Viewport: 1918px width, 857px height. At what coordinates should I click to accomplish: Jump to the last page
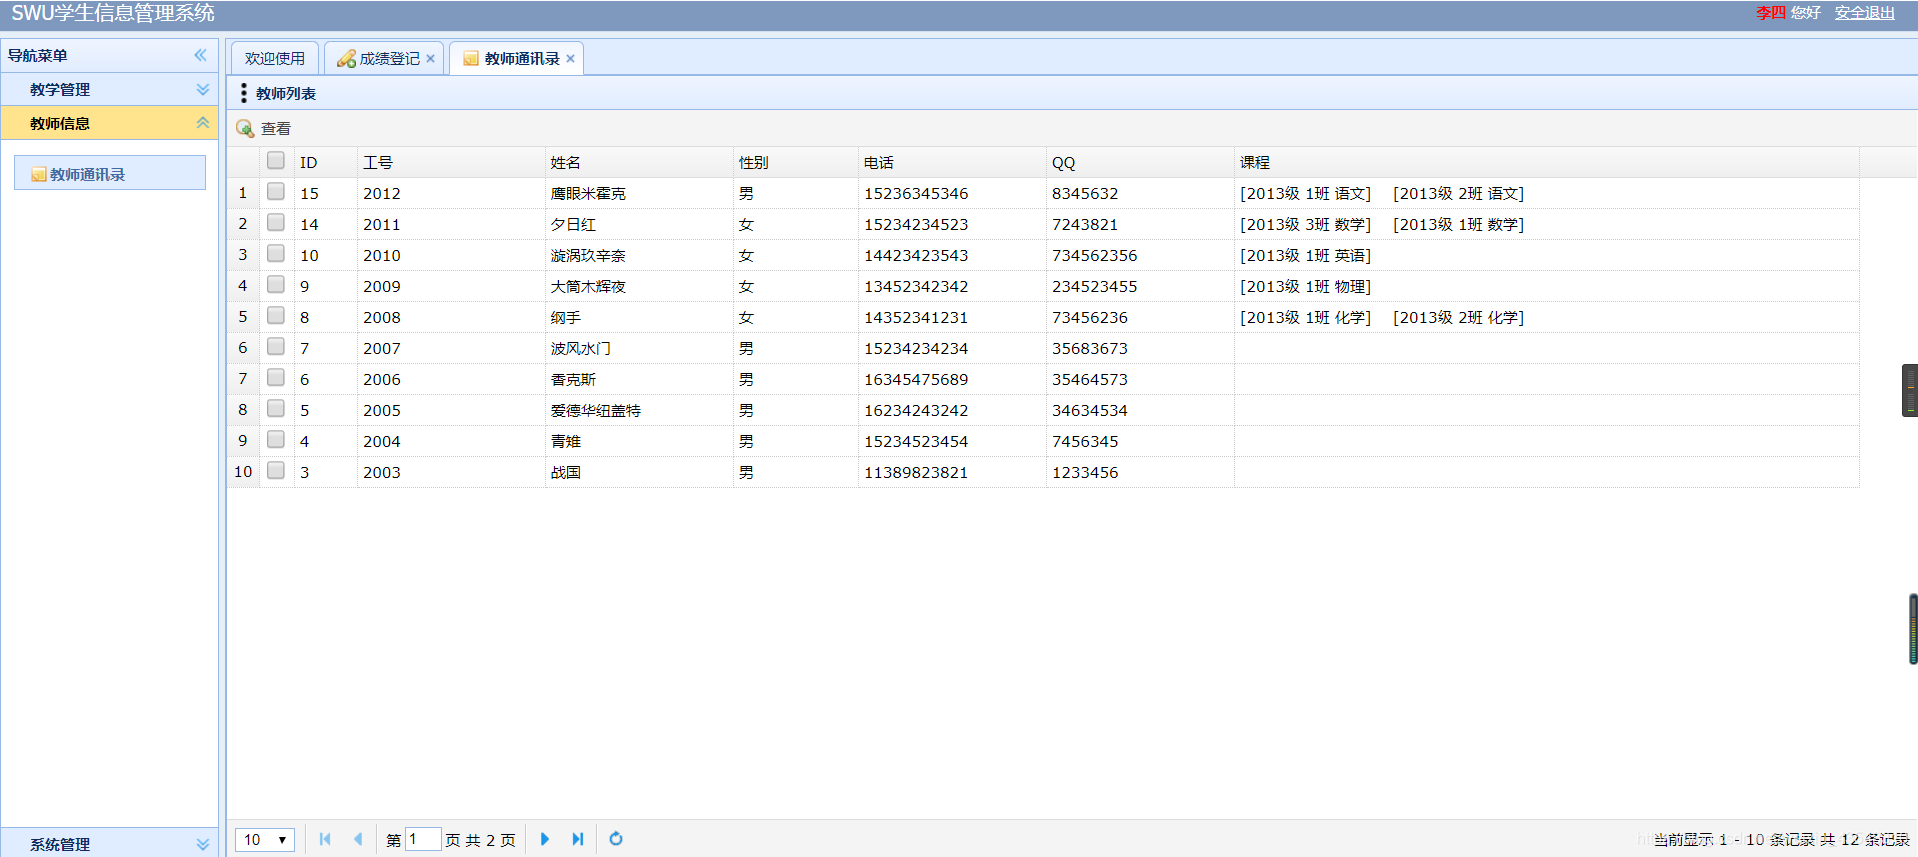coord(578,839)
